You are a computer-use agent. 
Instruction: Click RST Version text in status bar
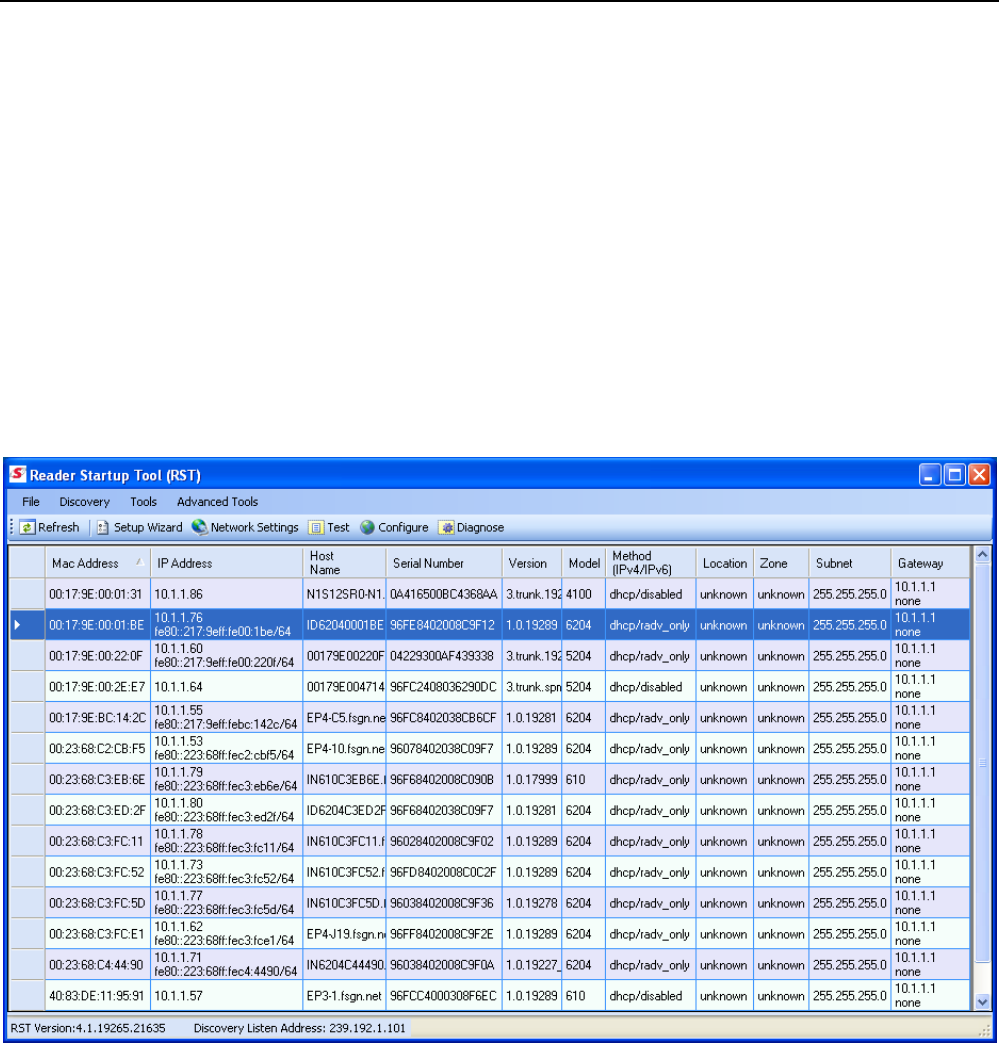coord(88,1028)
